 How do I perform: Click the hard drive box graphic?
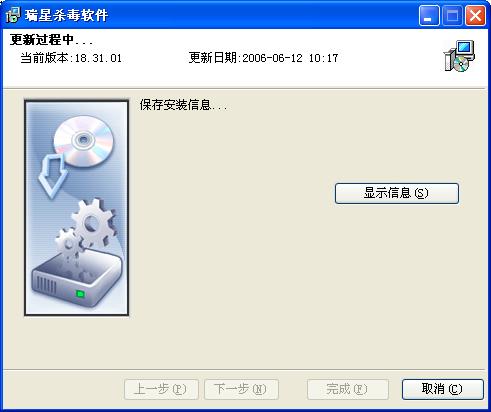(77, 281)
